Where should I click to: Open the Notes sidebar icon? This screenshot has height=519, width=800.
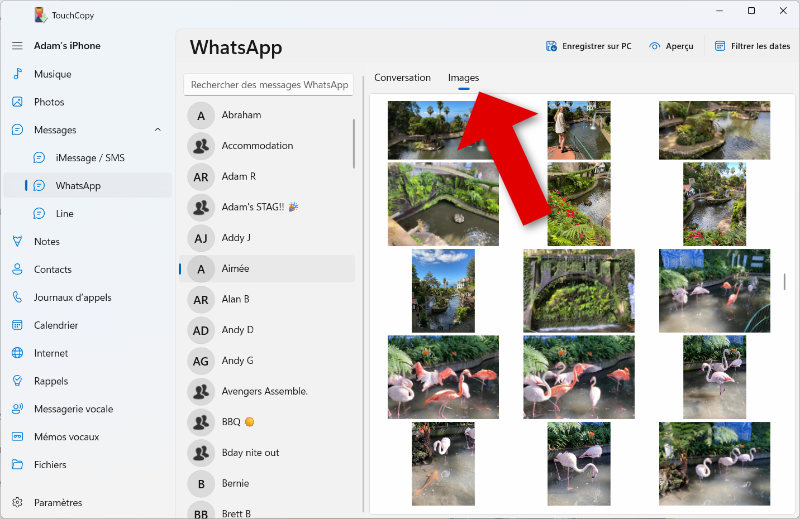(x=17, y=241)
